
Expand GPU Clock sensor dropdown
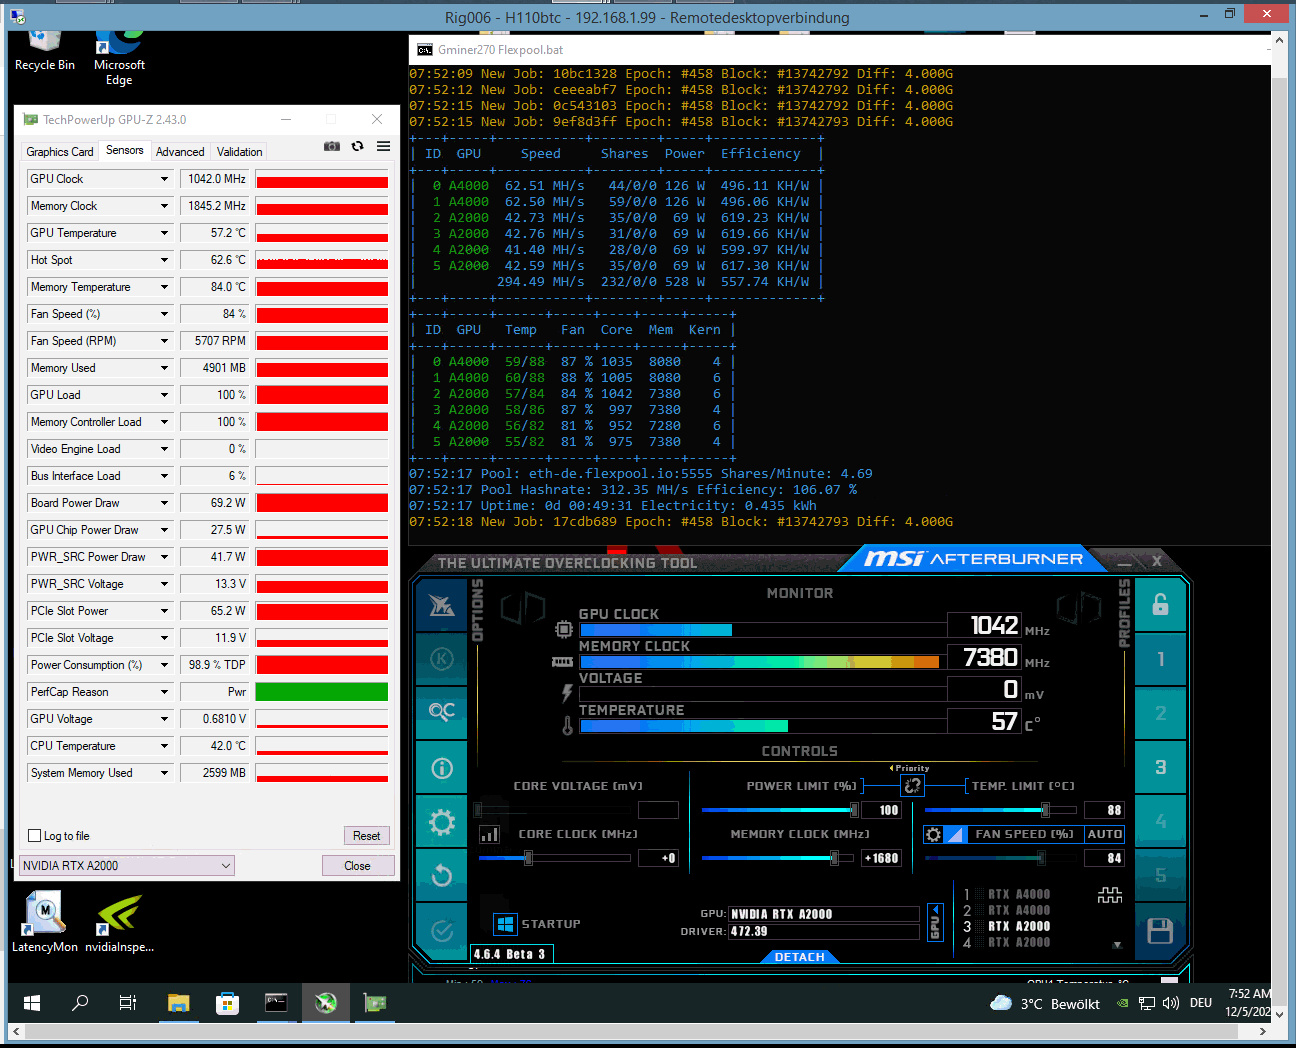(164, 179)
